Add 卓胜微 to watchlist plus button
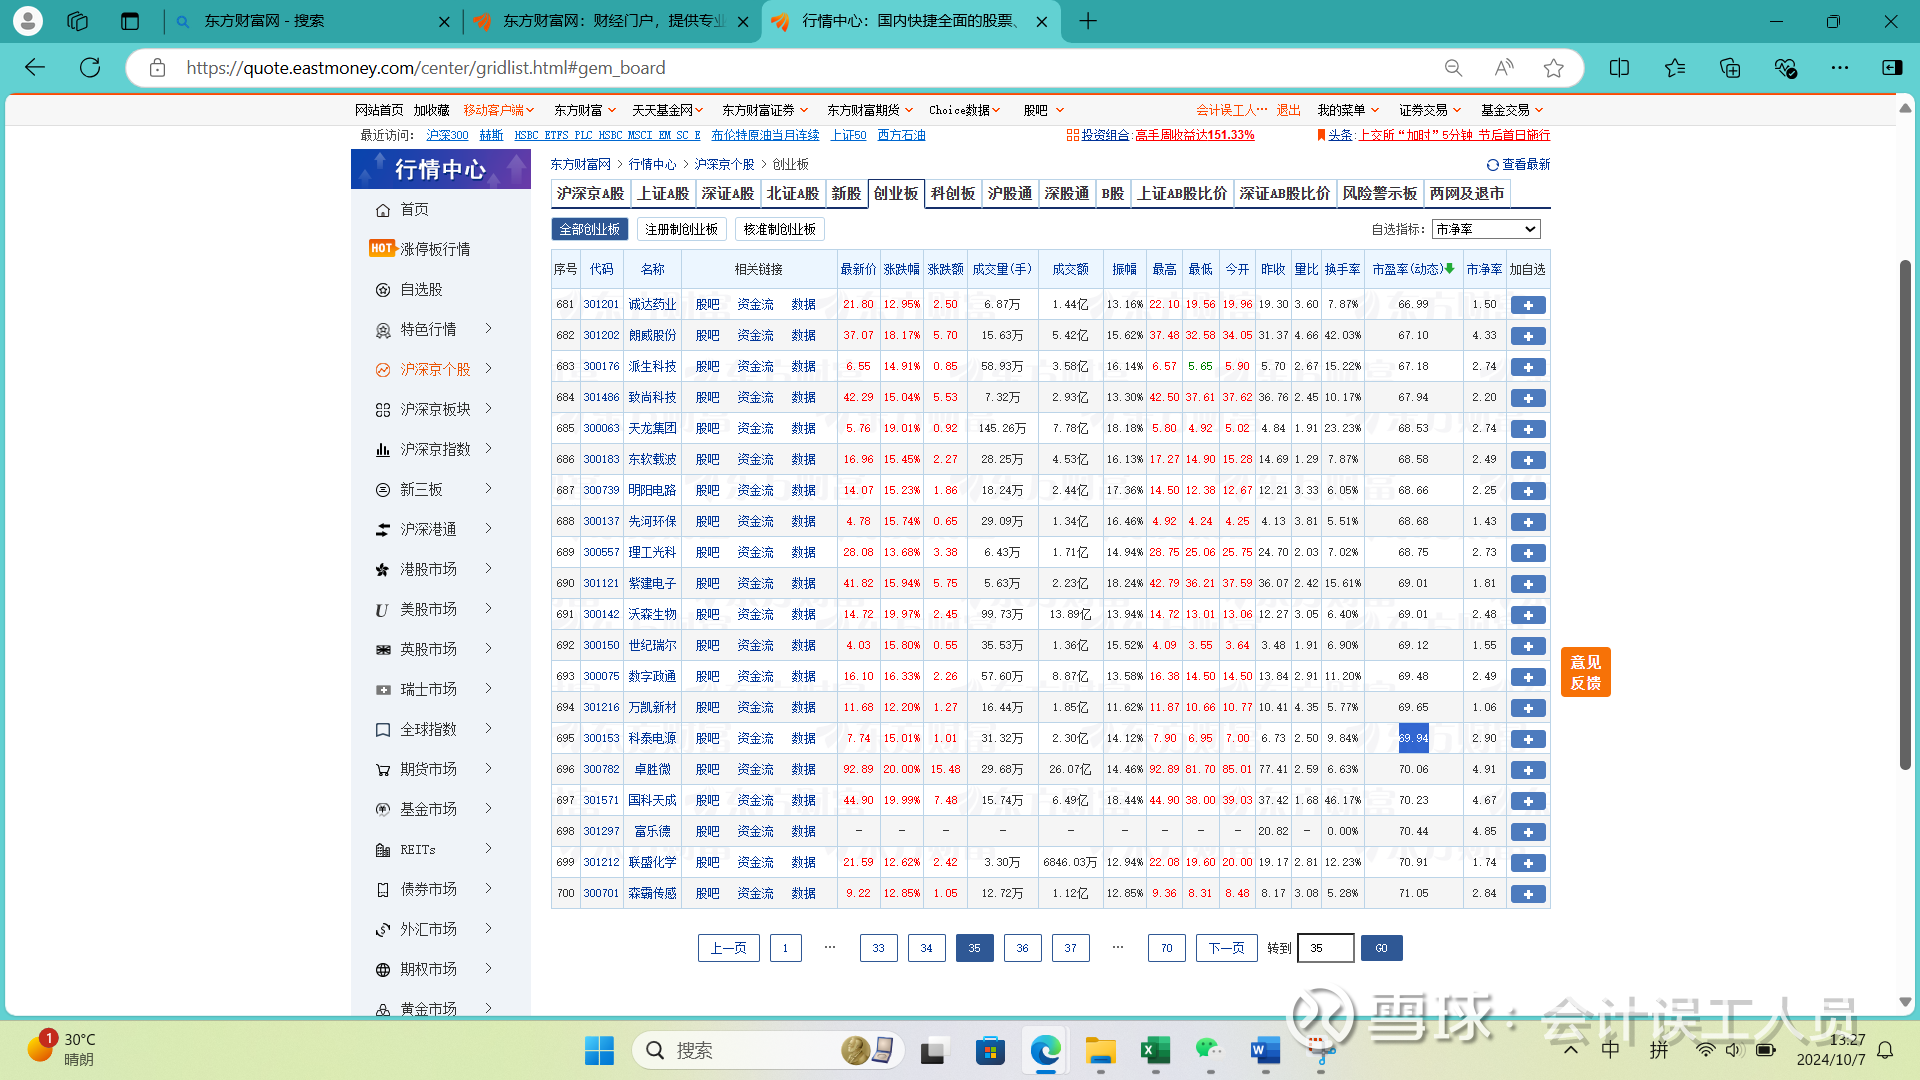The width and height of the screenshot is (1920, 1080). [x=1528, y=770]
